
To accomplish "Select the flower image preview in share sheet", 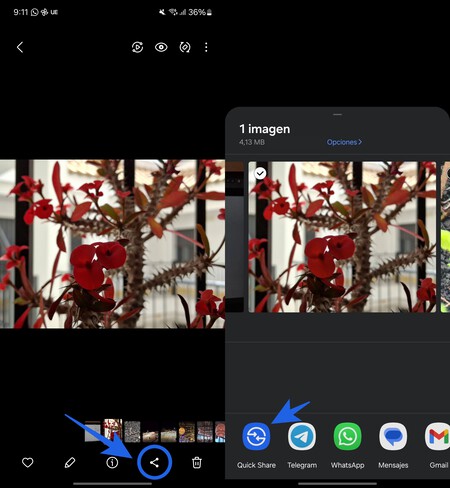I will (342, 237).
